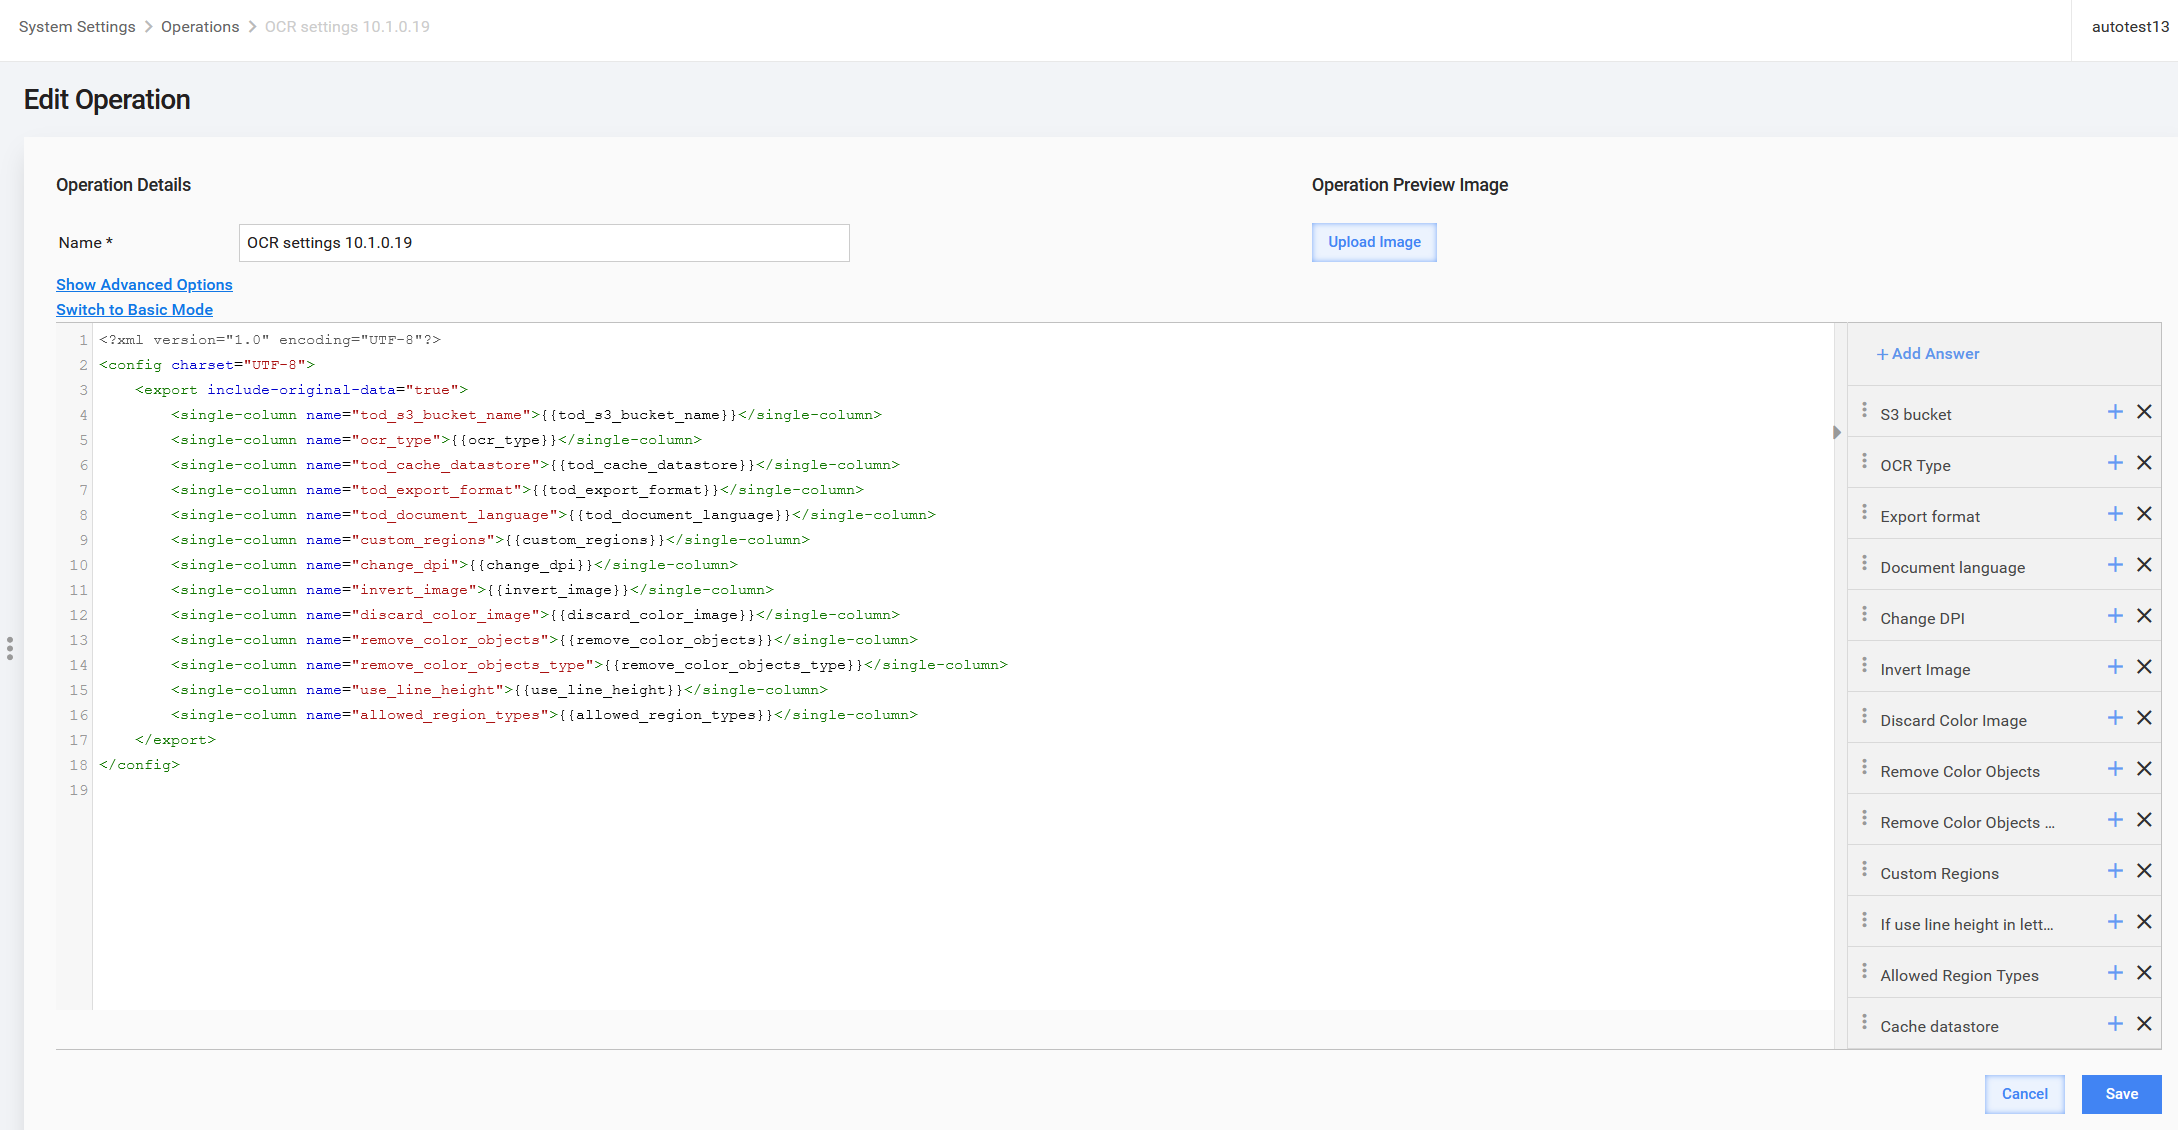
Task: Insert the Custom Regions answer via its plus icon
Action: [x=2115, y=871]
